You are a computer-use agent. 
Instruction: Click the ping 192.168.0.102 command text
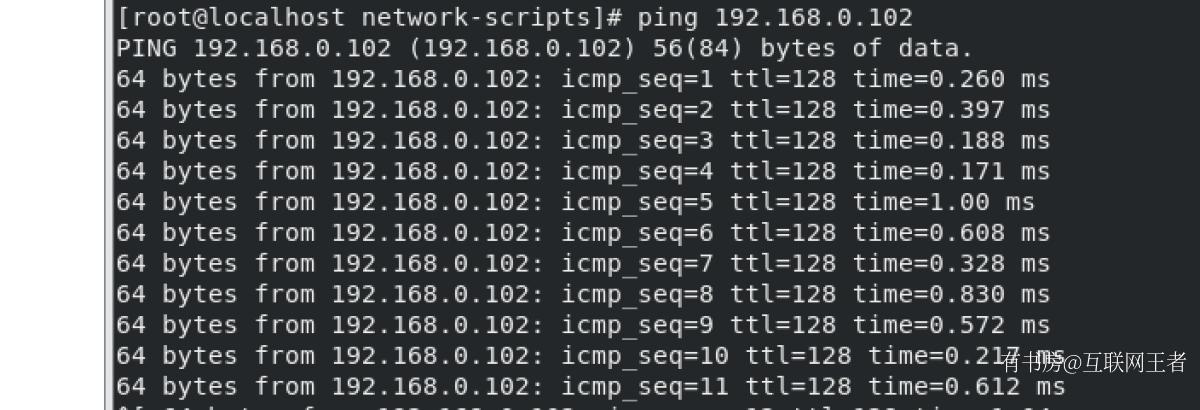(x=775, y=18)
